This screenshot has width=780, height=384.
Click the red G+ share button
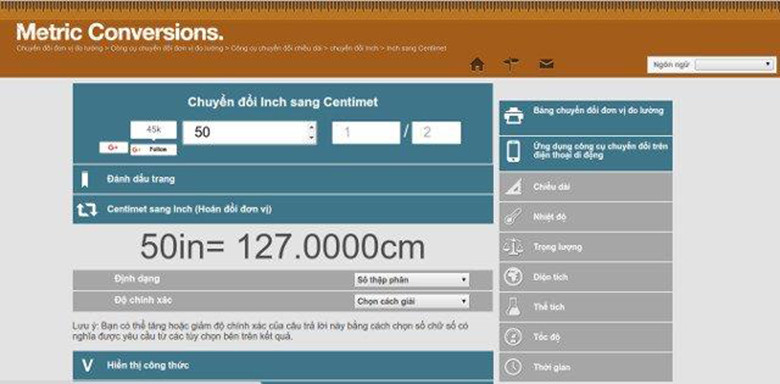point(113,148)
